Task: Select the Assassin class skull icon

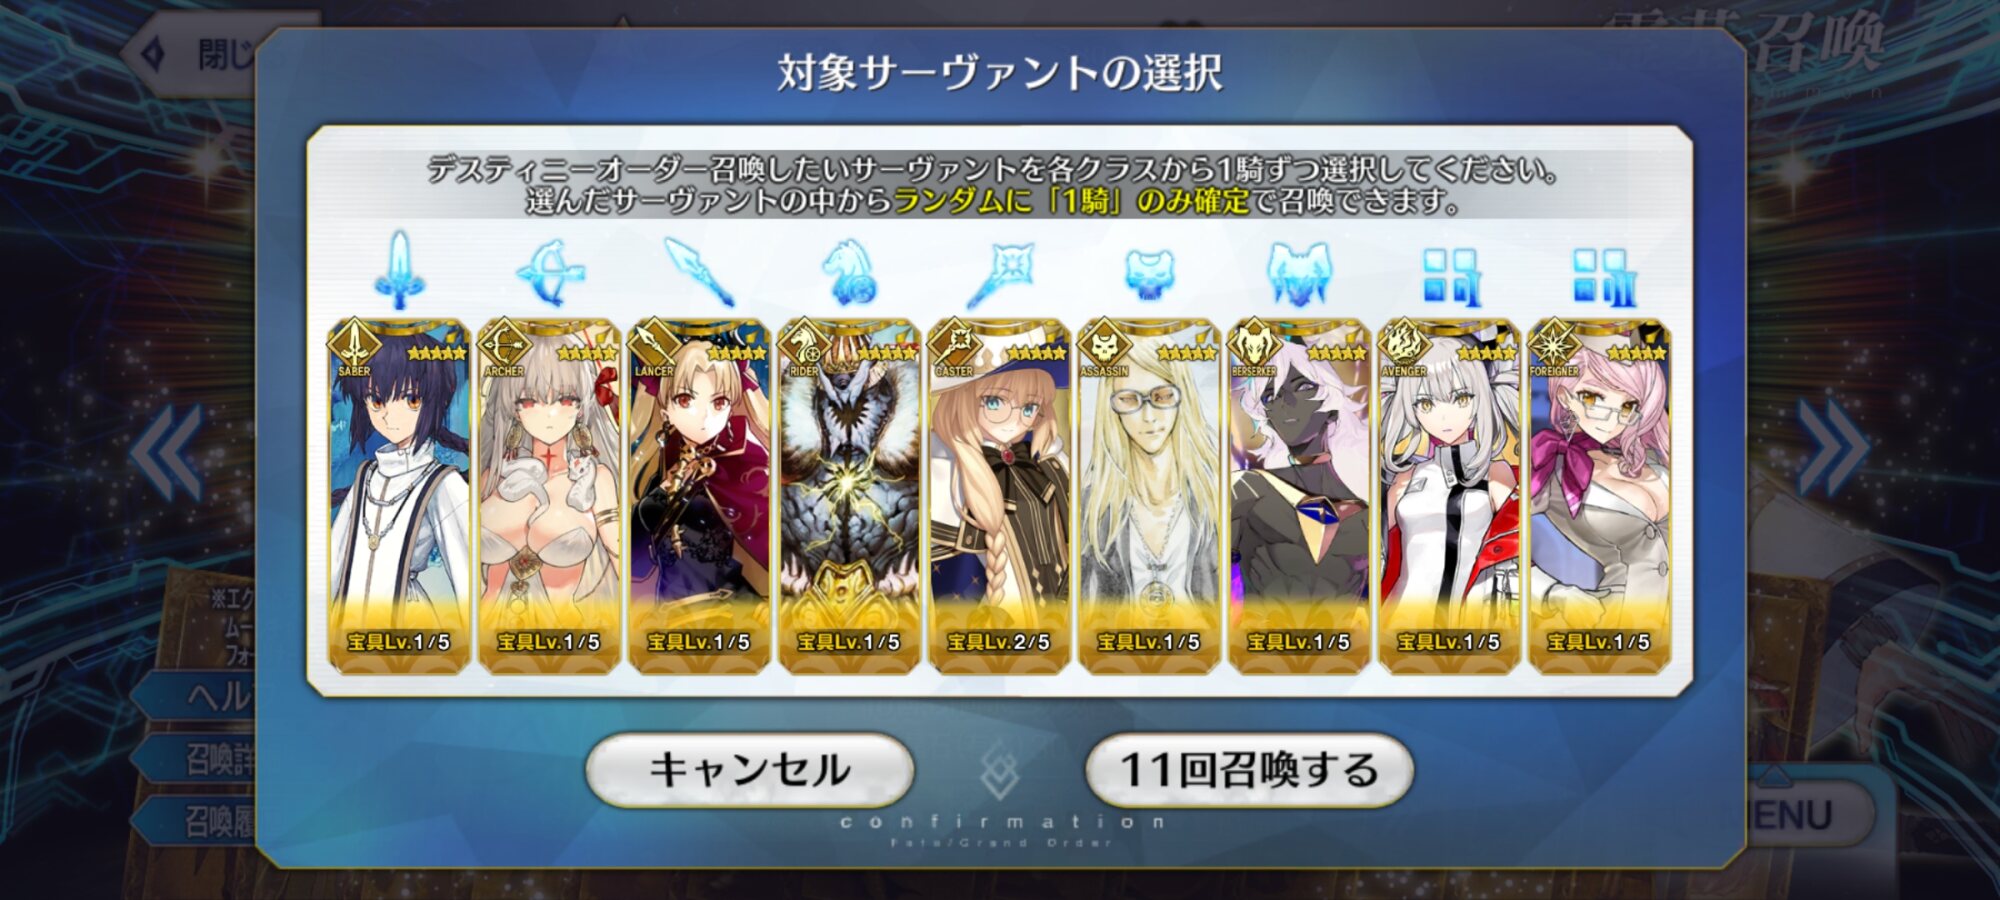Action: (1149, 274)
